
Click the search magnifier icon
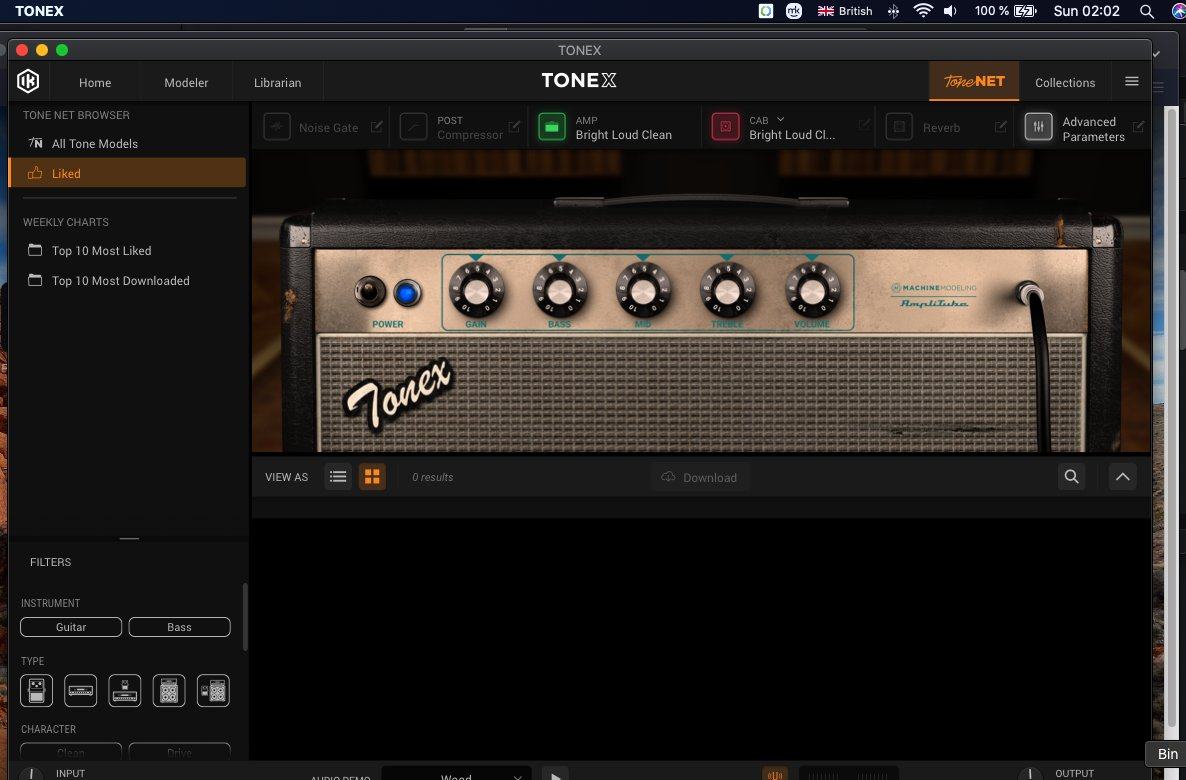tap(1072, 477)
